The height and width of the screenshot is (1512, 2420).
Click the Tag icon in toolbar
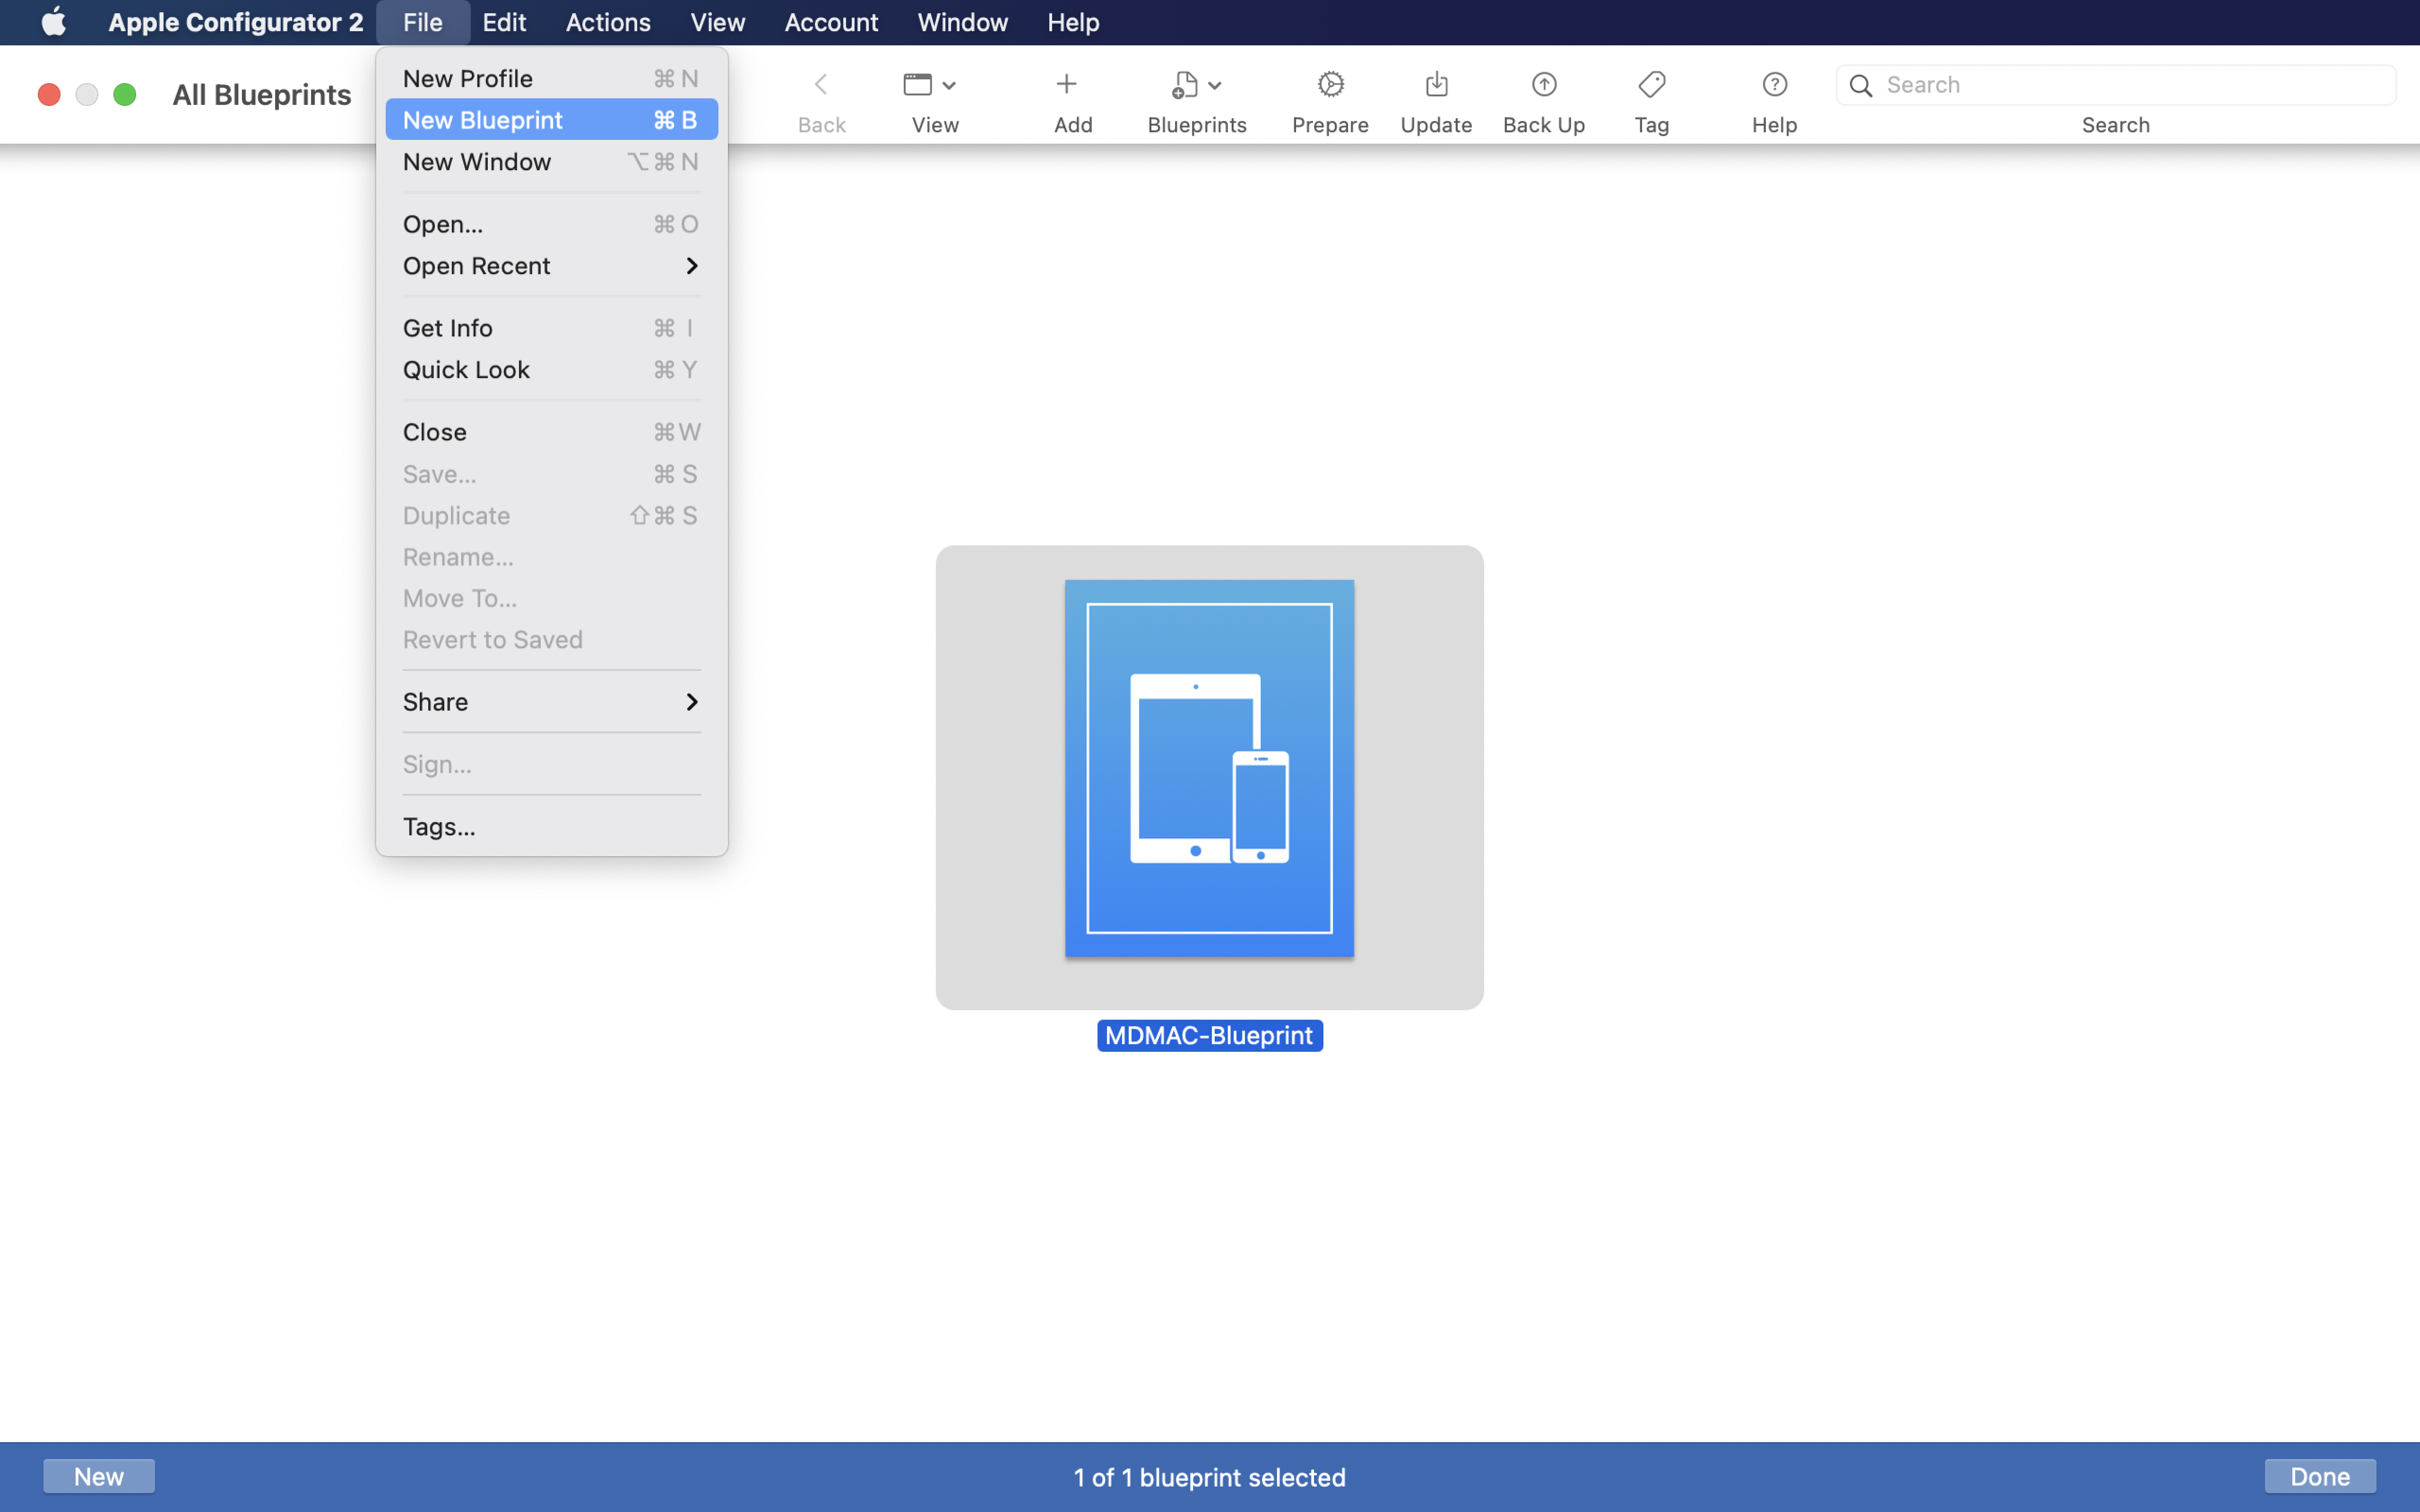1651,84
